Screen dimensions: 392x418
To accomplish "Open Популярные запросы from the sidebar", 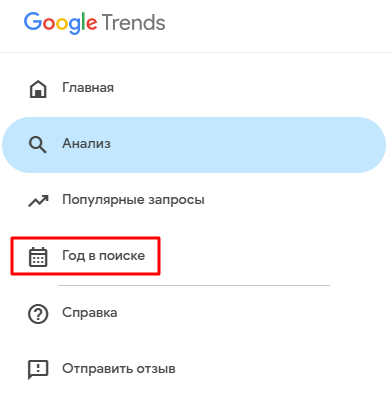I will click(133, 200).
